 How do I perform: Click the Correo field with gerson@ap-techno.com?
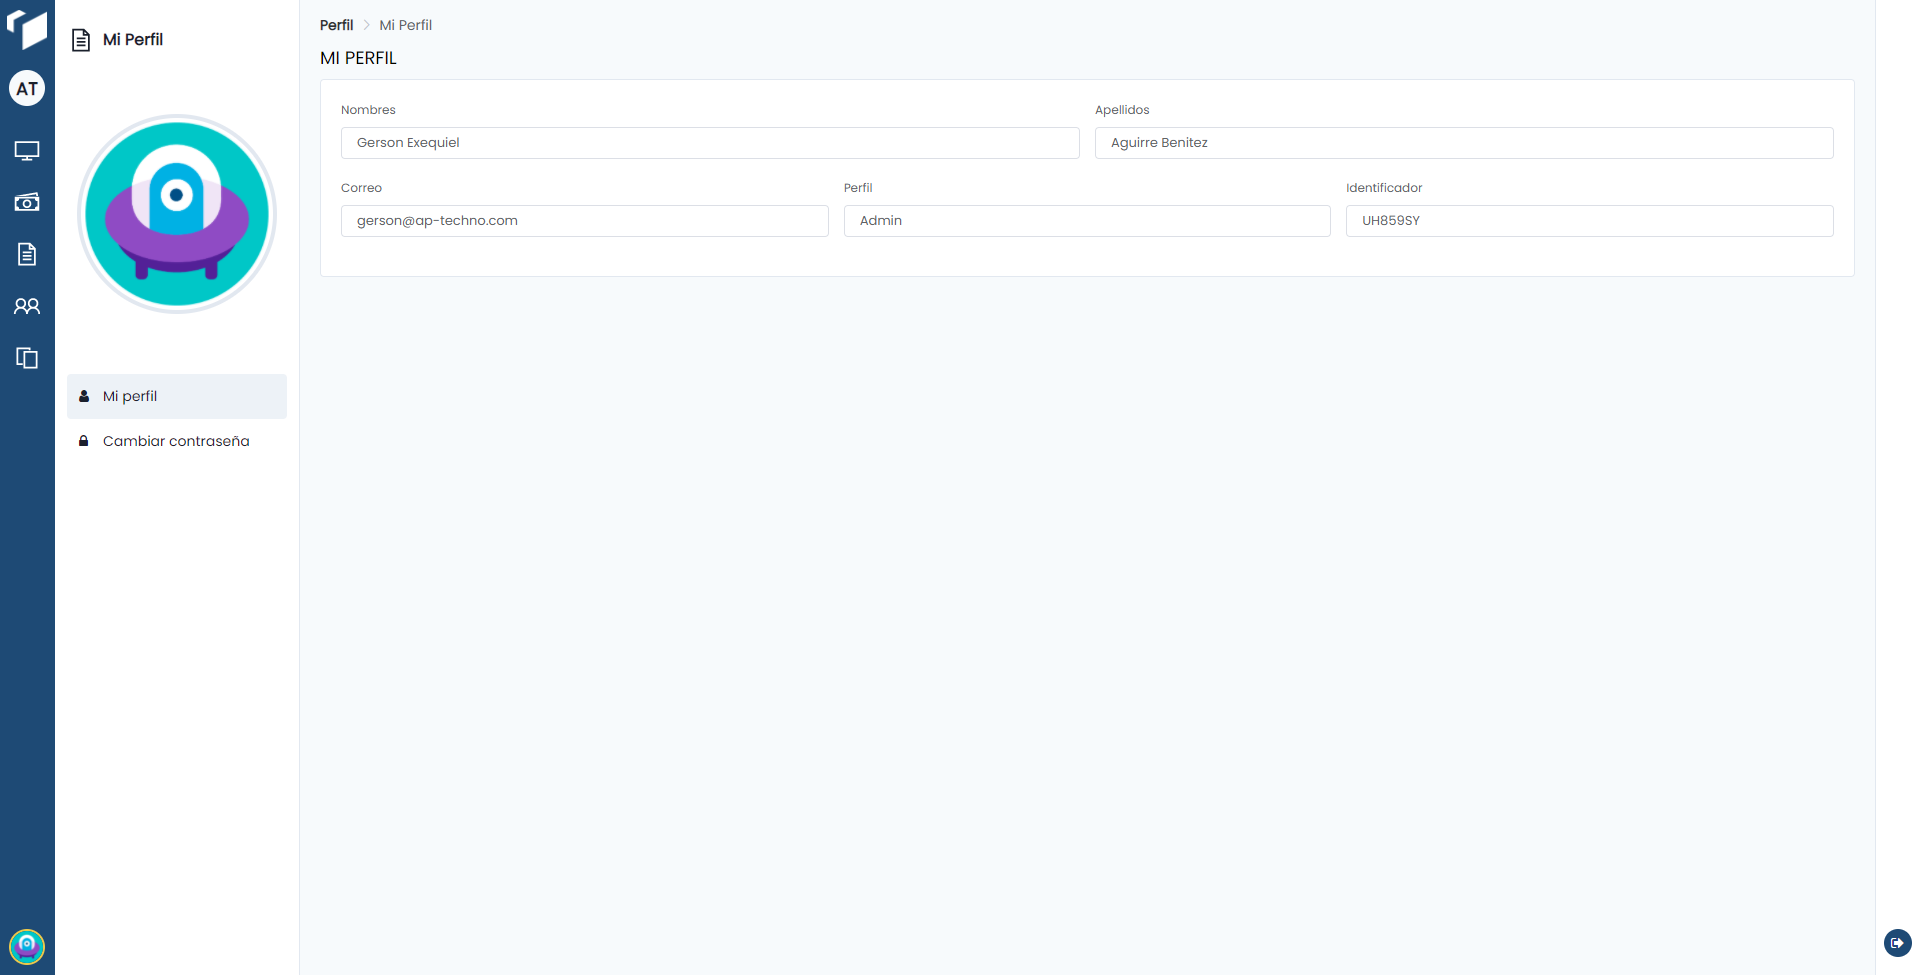click(585, 221)
